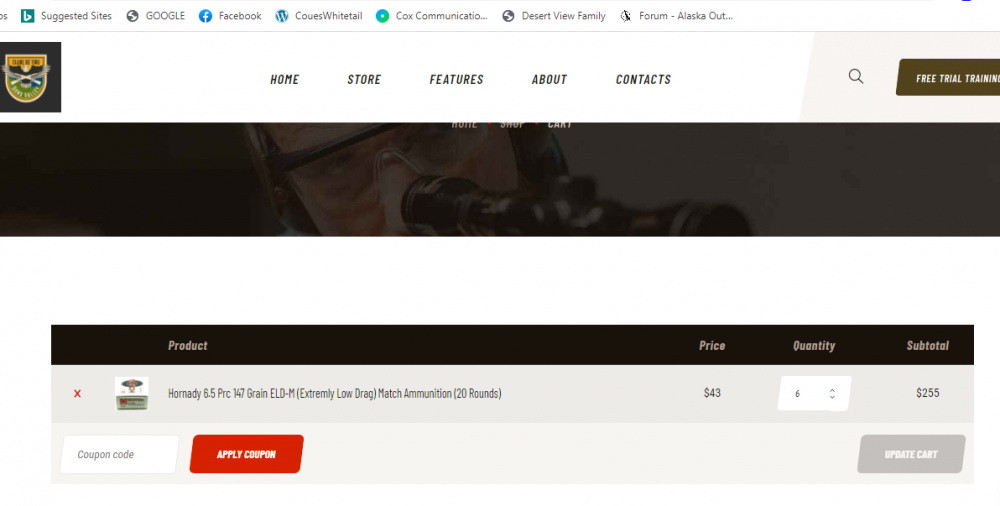The height and width of the screenshot is (506, 1000).
Task: Click the Apply Coupon button
Action: [246, 454]
